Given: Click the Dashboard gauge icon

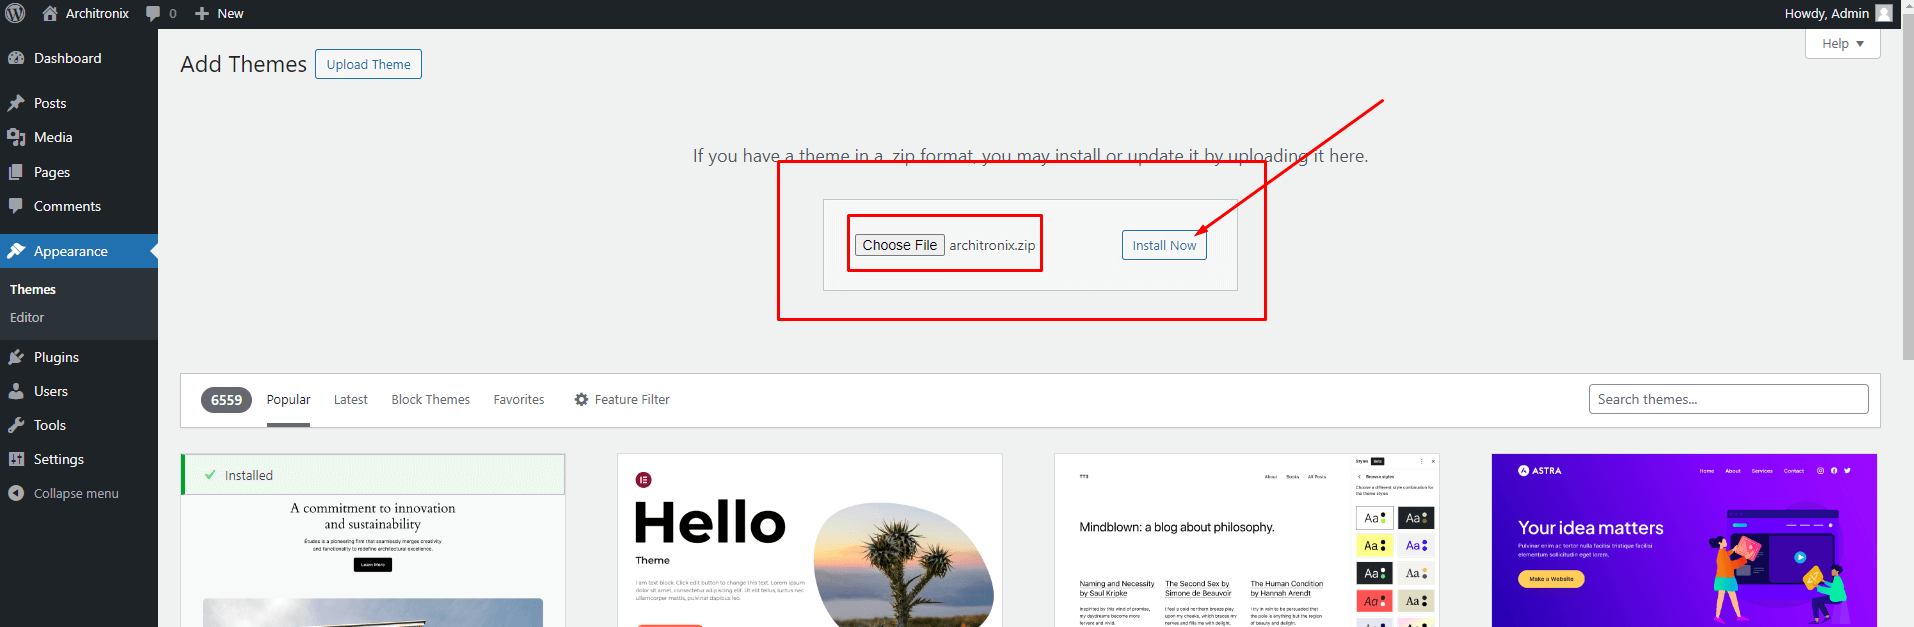Looking at the screenshot, I should click(x=16, y=58).
